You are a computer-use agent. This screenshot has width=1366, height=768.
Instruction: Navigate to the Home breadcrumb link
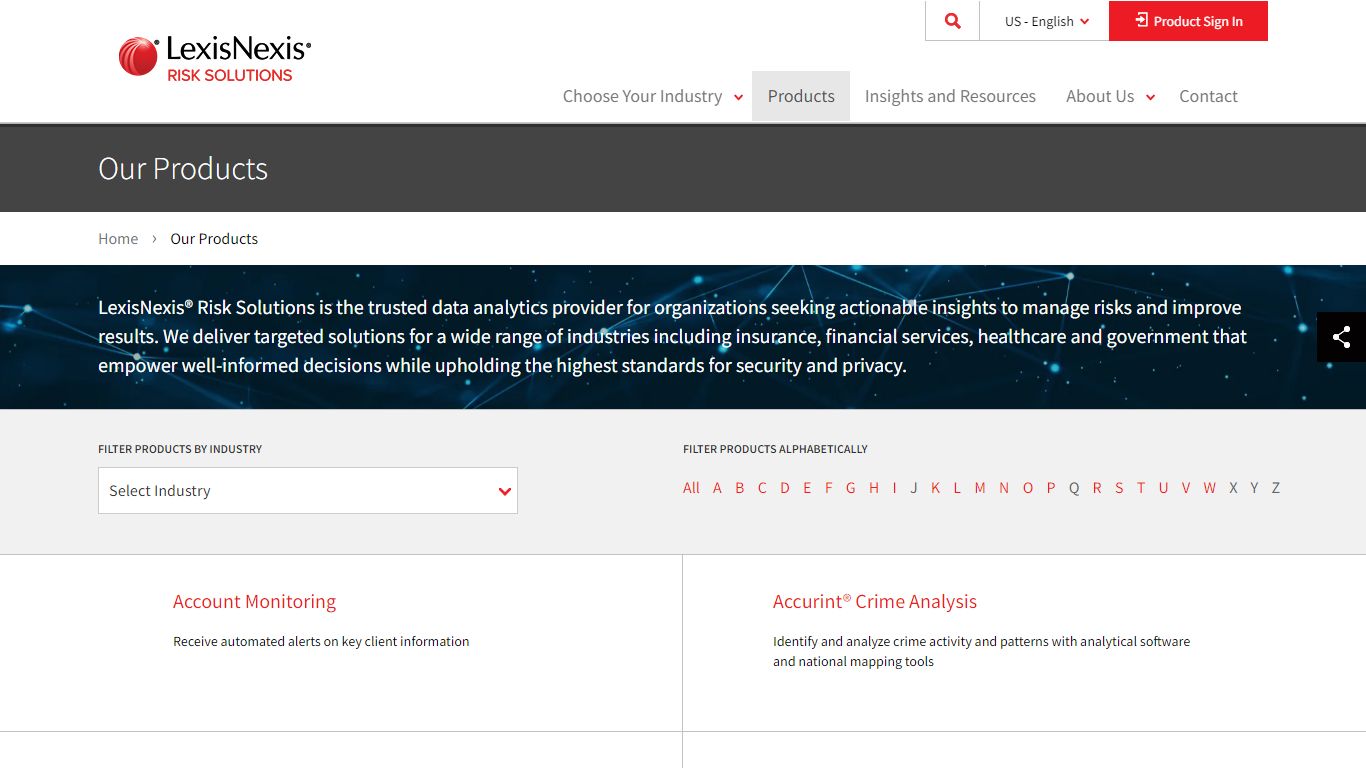[118, 238]
